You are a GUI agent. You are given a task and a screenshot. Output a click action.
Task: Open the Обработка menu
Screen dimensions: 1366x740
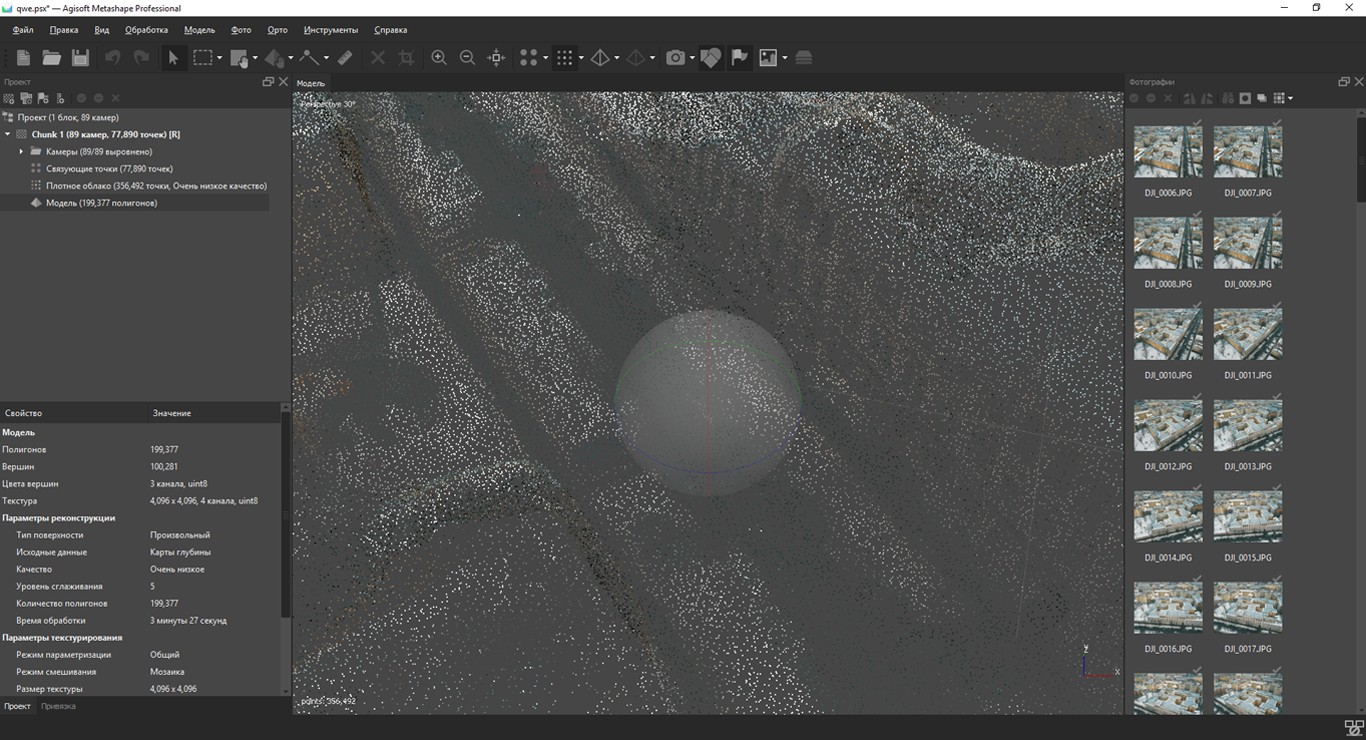(x=145, y=29)
